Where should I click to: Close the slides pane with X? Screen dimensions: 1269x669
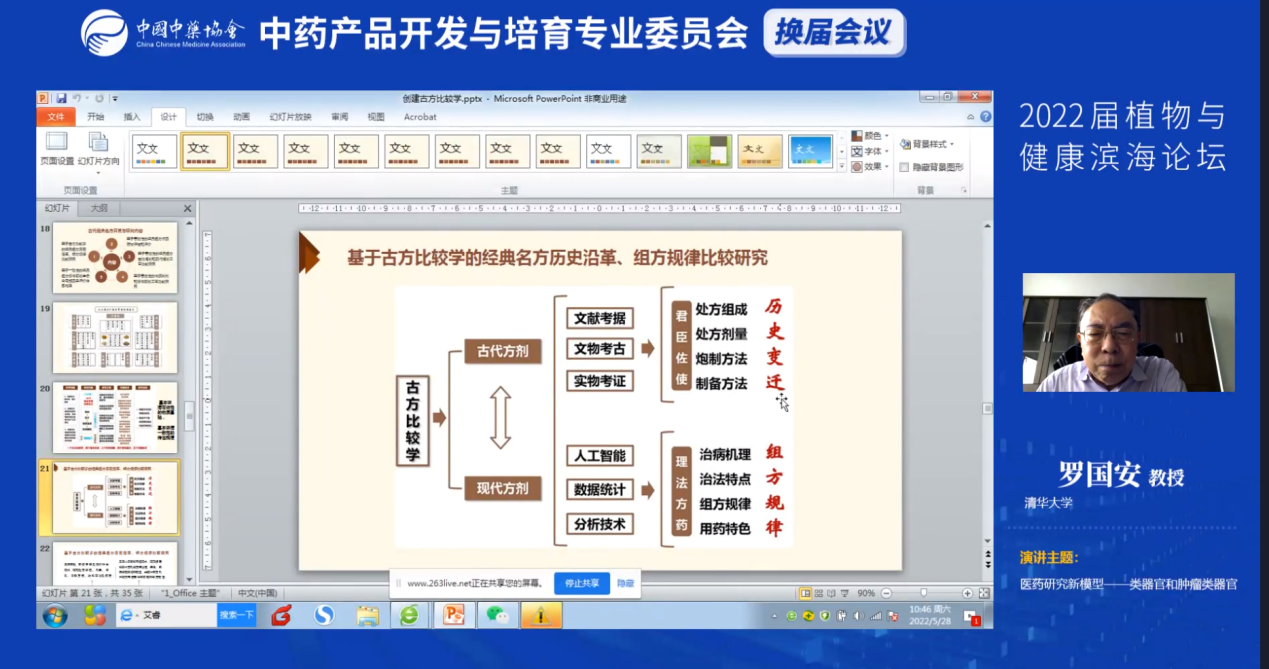187,209
